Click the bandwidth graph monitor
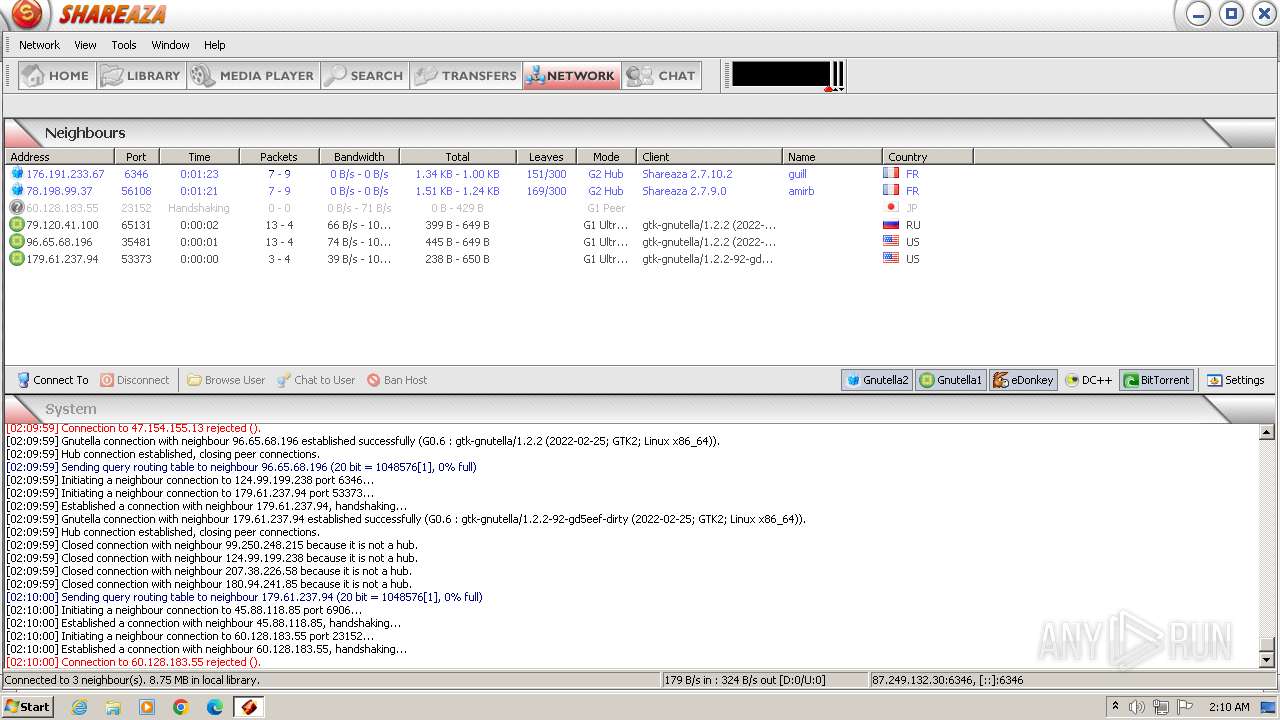Screen dimensions: 1280x720 pos(781,75)
